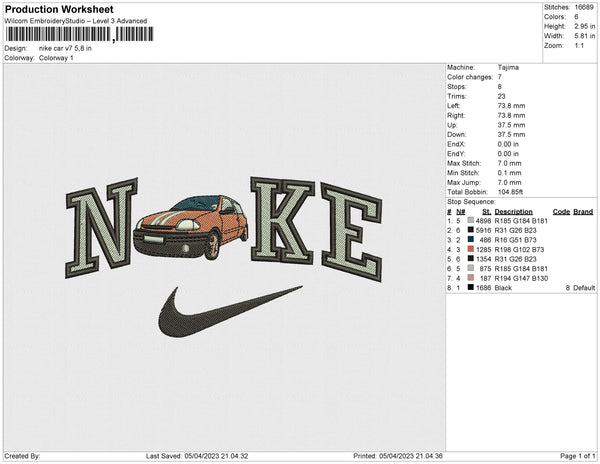Viewport: 600px width, 464px height.
Task: Select the EndX value 0.00 in
Action: [x=508, y=144]
